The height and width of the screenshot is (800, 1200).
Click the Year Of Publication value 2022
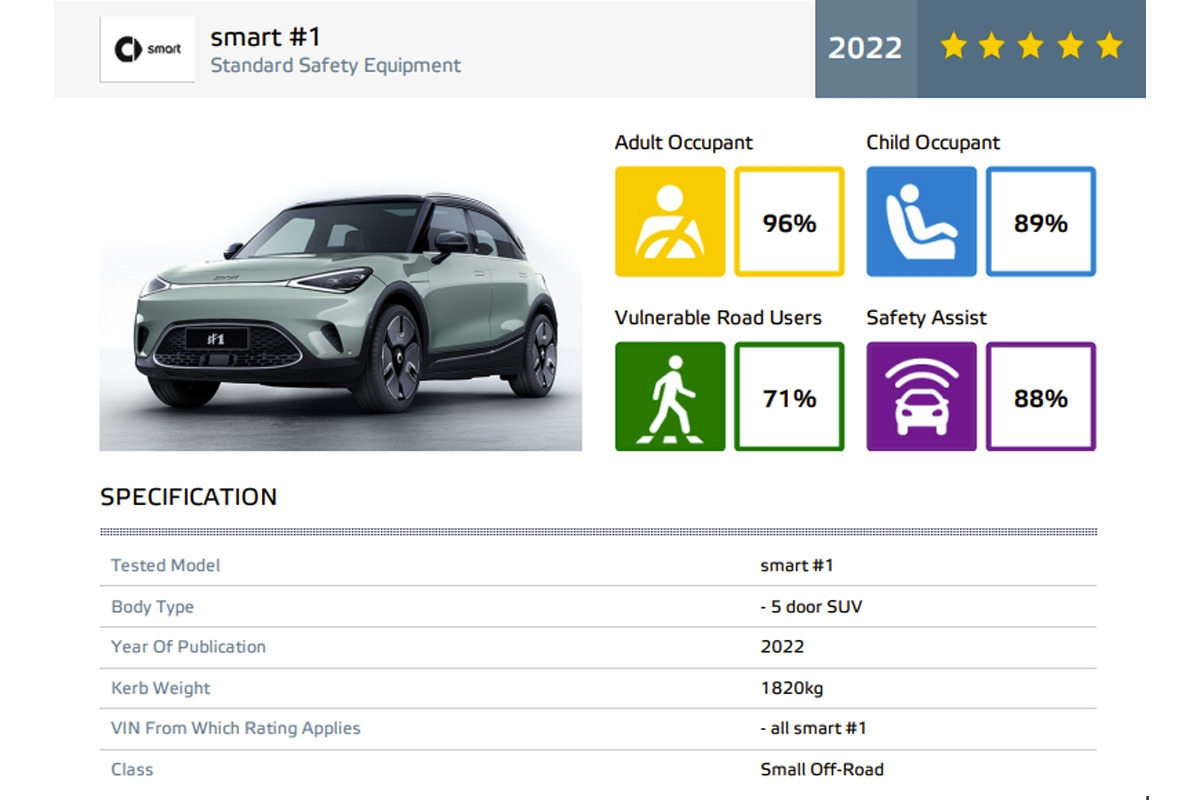(x=782, y=647)
